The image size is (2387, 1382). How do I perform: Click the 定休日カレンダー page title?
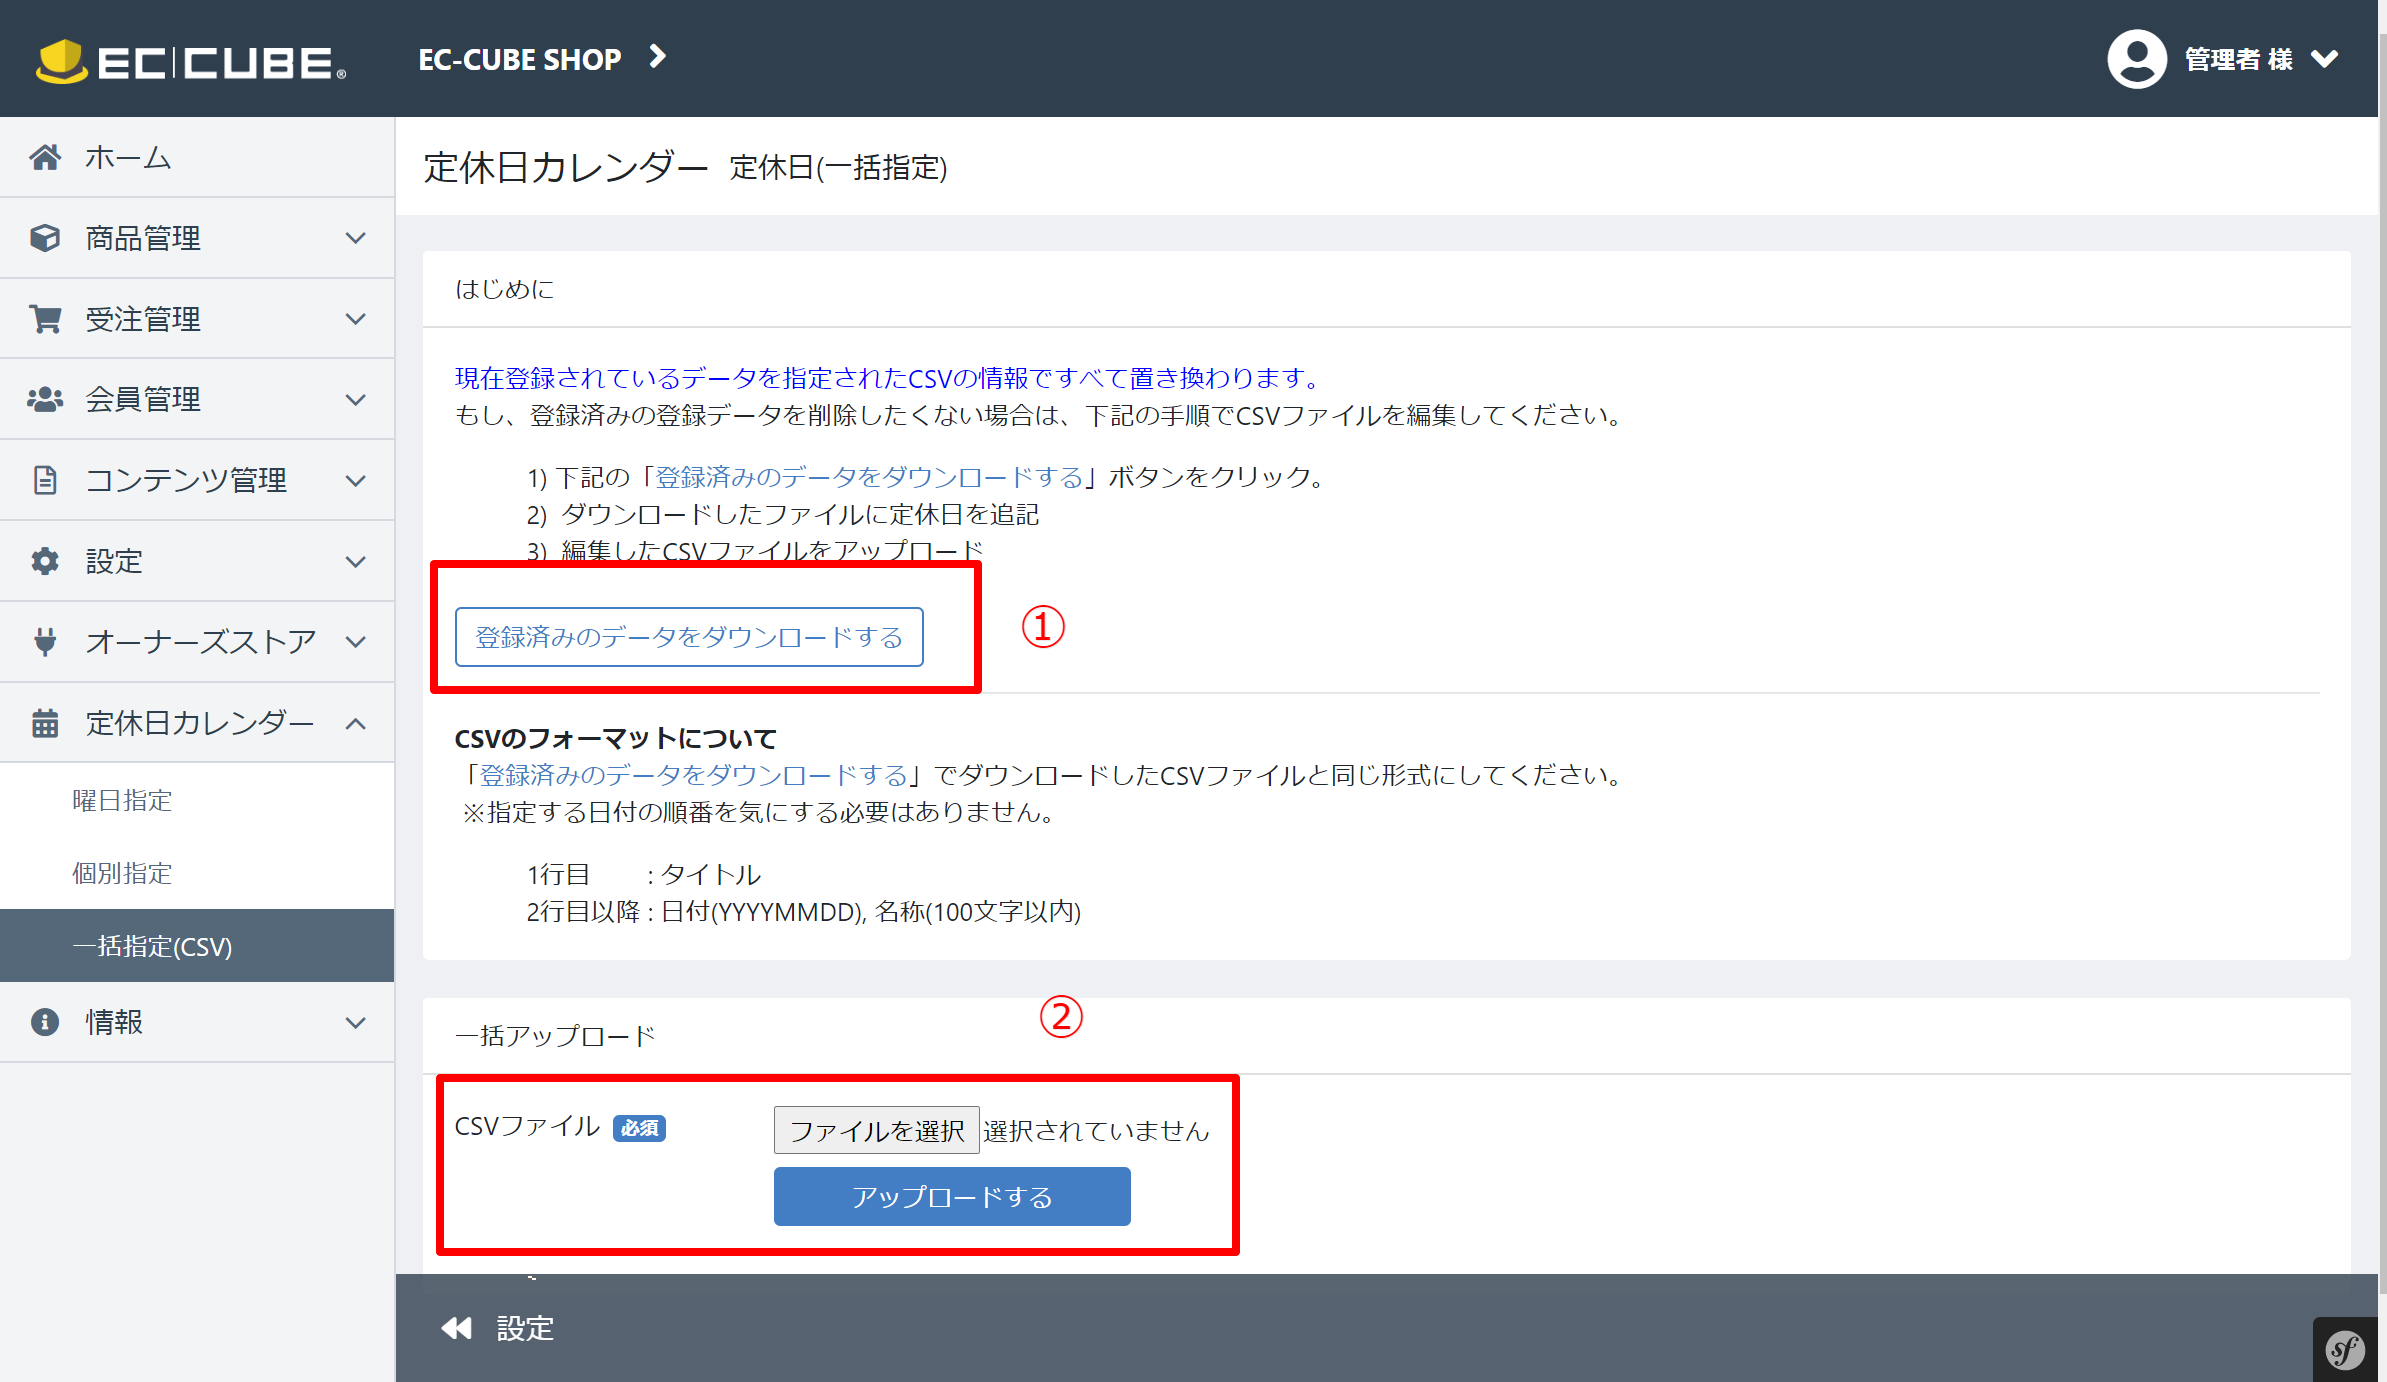(566, 167)
